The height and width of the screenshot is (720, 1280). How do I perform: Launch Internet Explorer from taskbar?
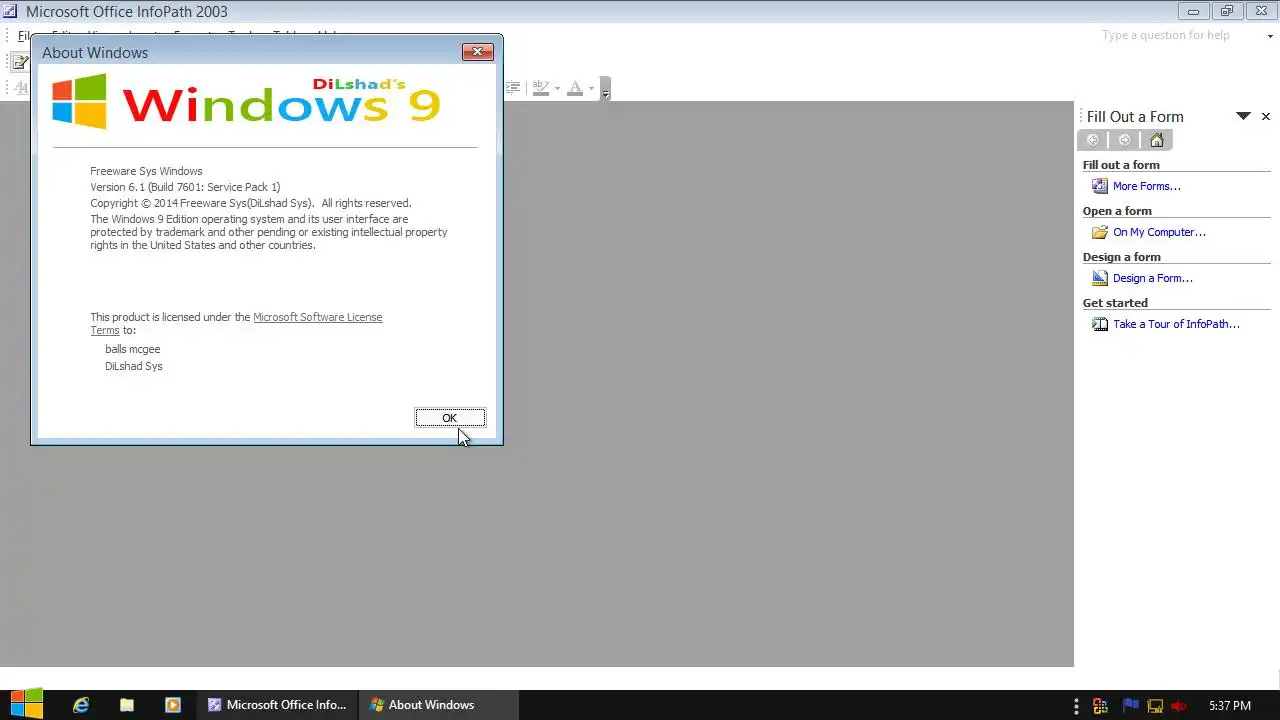[x=81, y=705]
